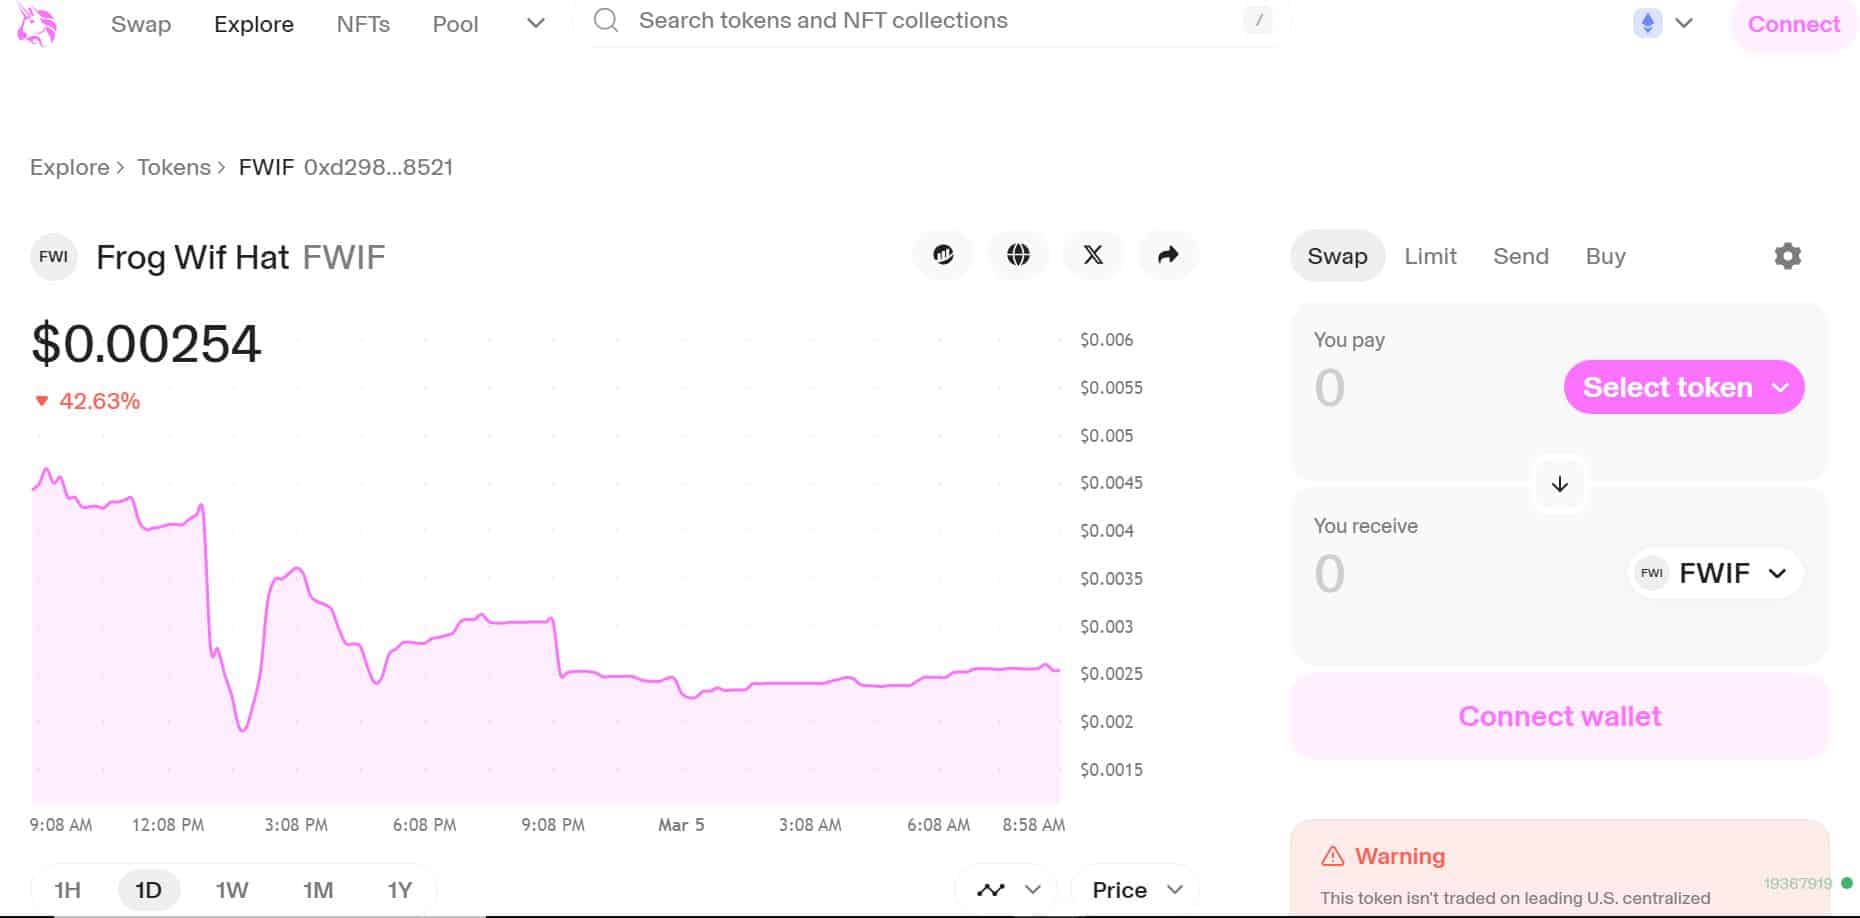Click the $0.00254 price value
1860x918 pixels.
click(146, 344)
